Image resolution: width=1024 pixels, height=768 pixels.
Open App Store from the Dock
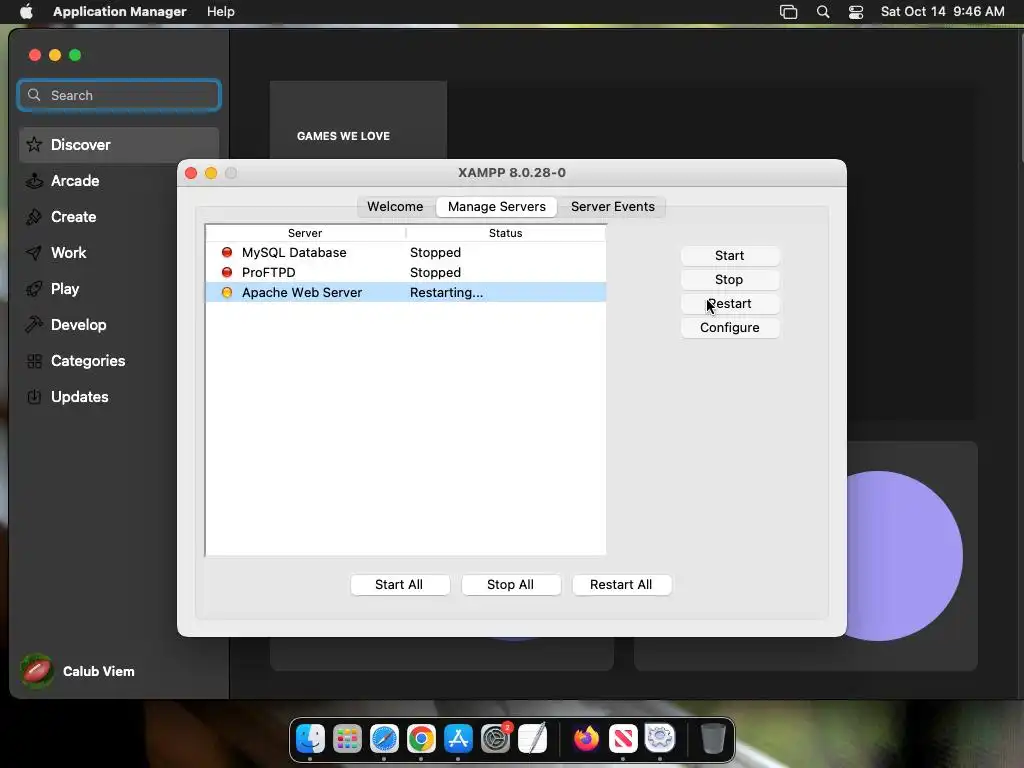(x=458, y=739)
